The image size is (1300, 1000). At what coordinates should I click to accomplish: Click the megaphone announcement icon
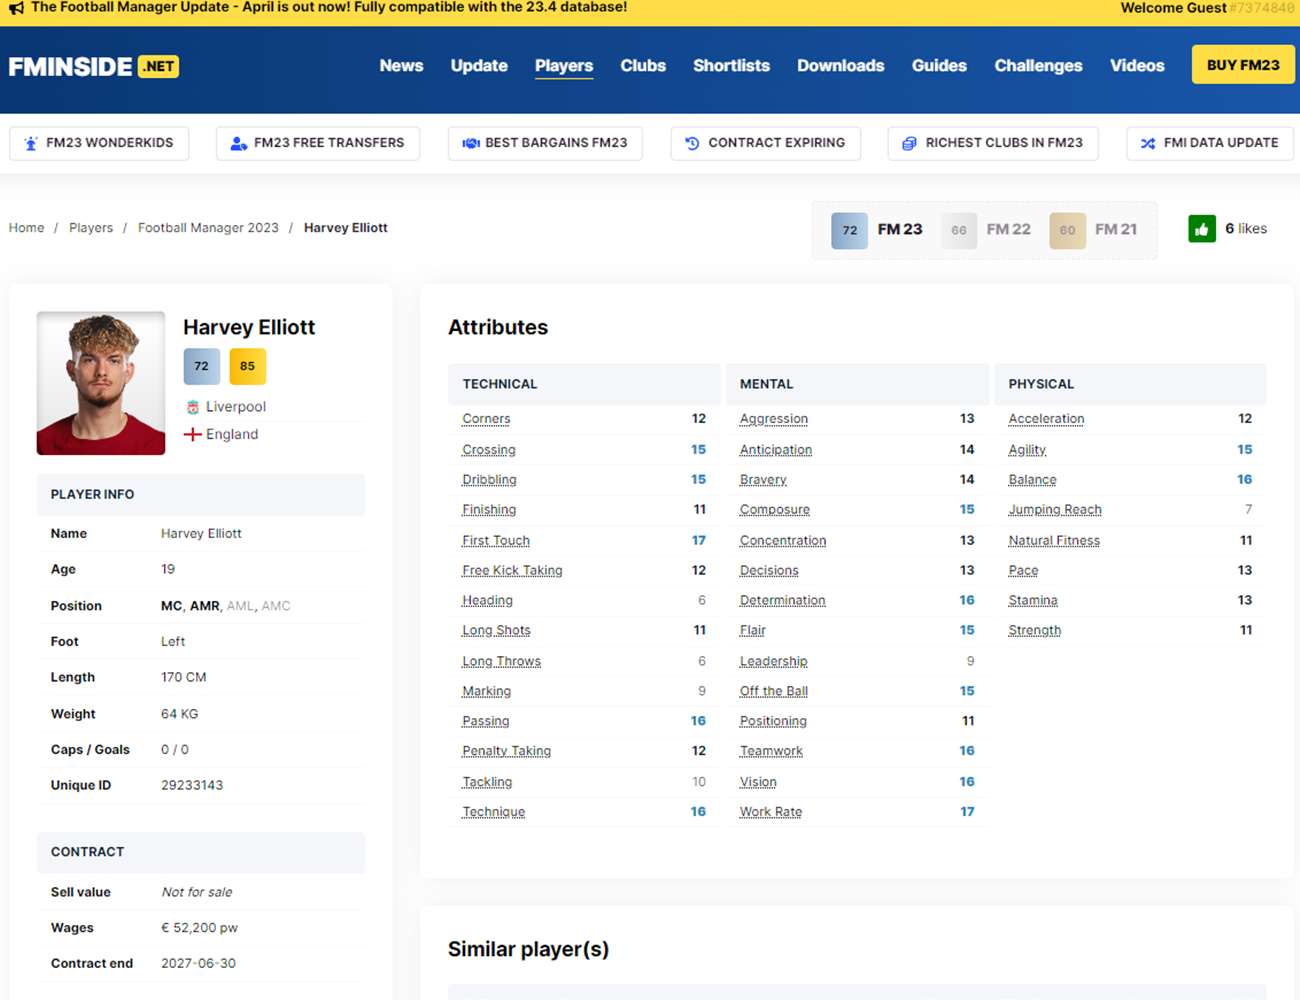click(x=16, y=8)
